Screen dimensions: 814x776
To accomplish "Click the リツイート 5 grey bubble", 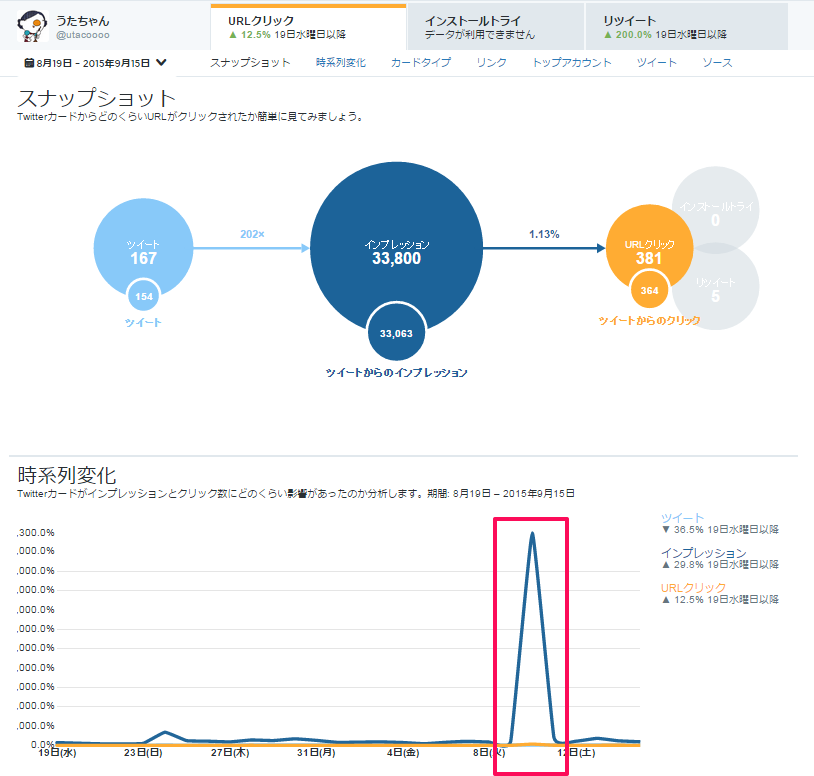I will [x=715, y=287].
